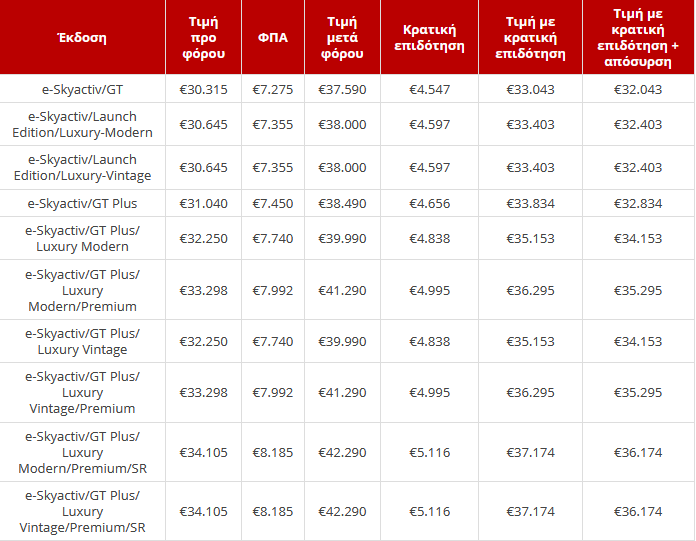Click the €31.040 pre-tax price cell
This screenshot has width=696, height=541.
tap(203, 203)
